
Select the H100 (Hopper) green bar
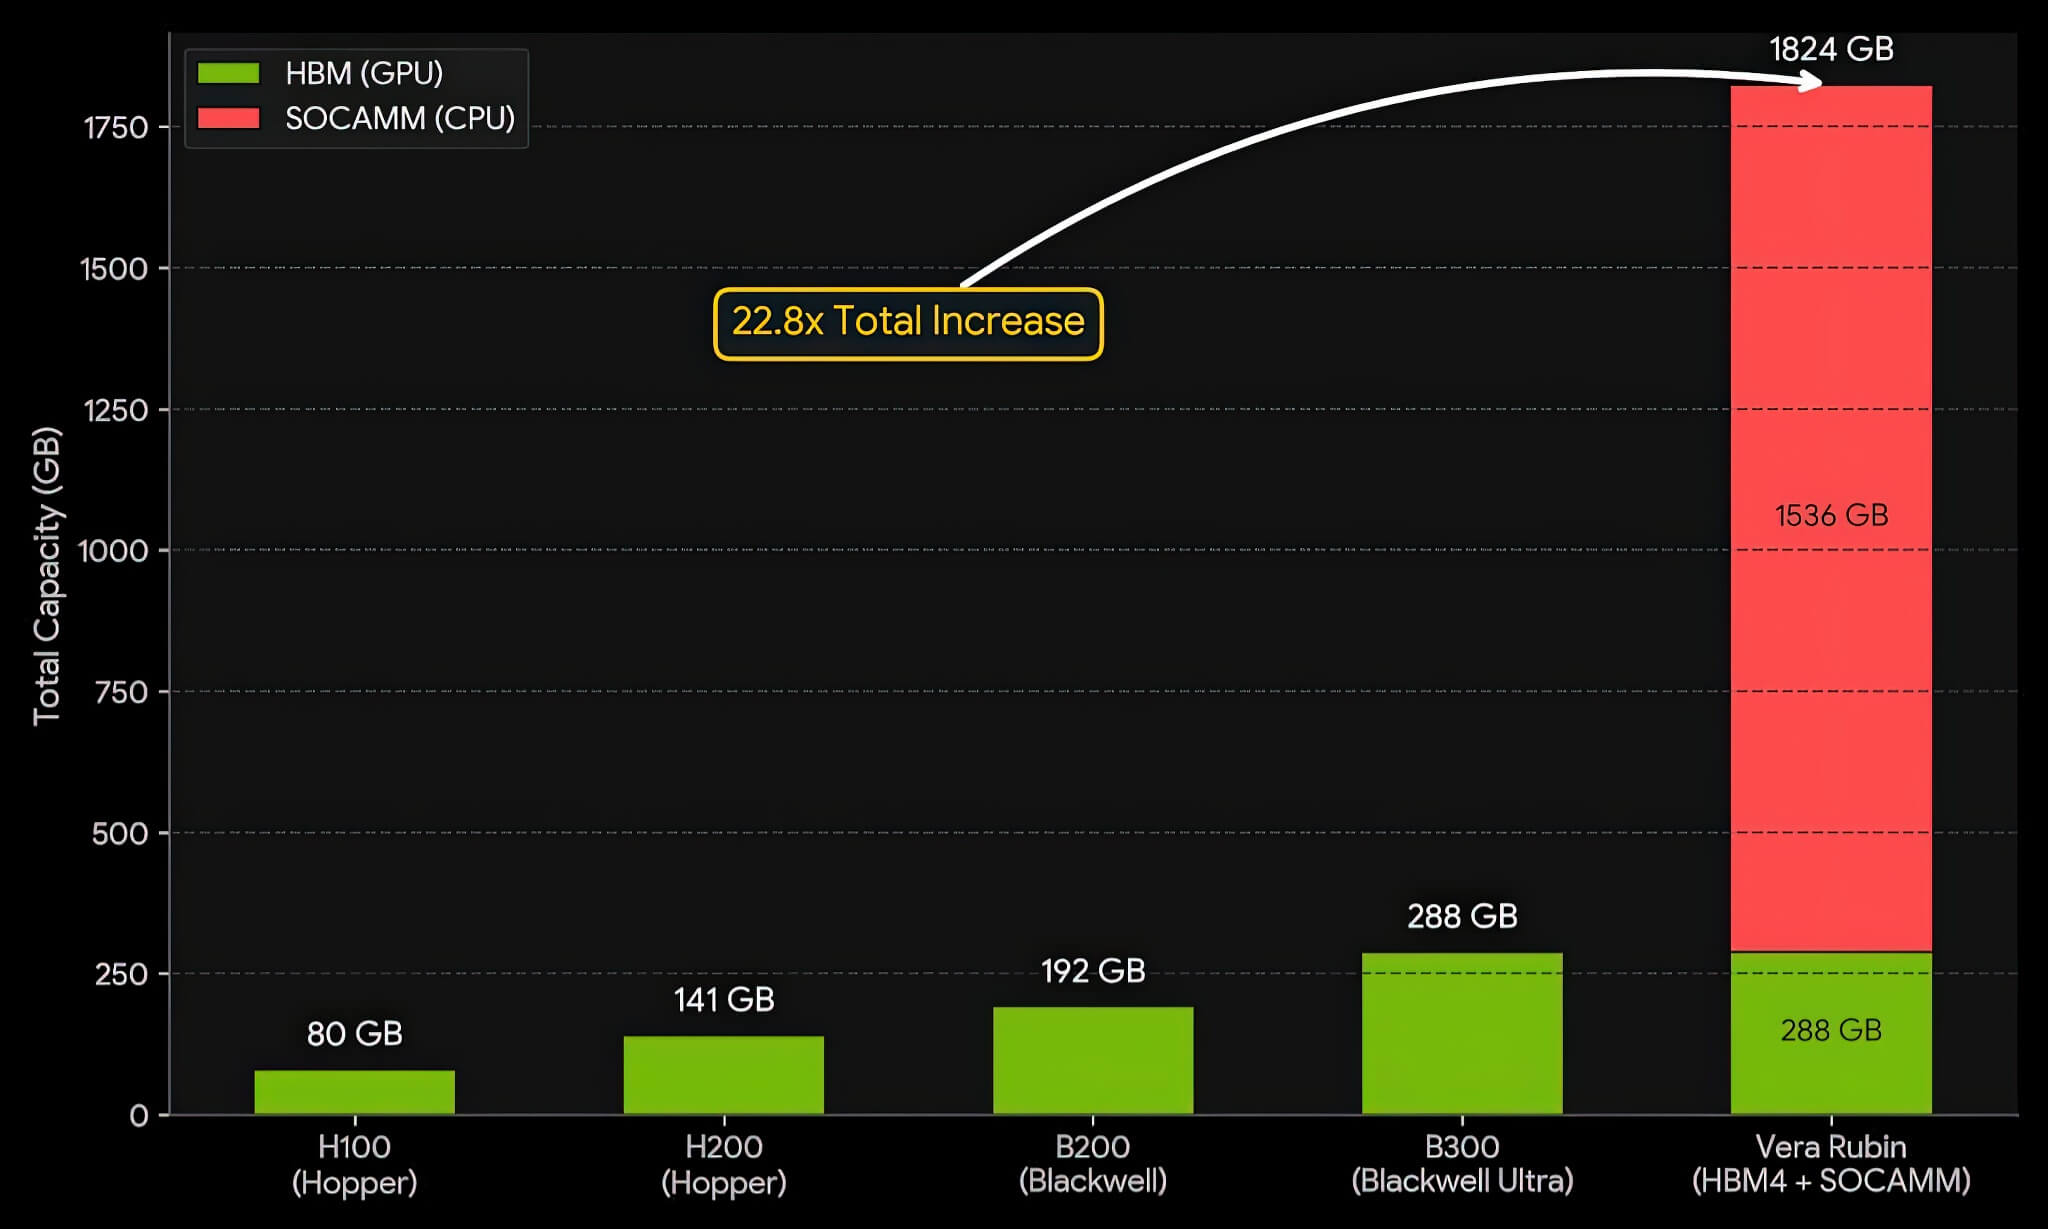coord(354,1092)
